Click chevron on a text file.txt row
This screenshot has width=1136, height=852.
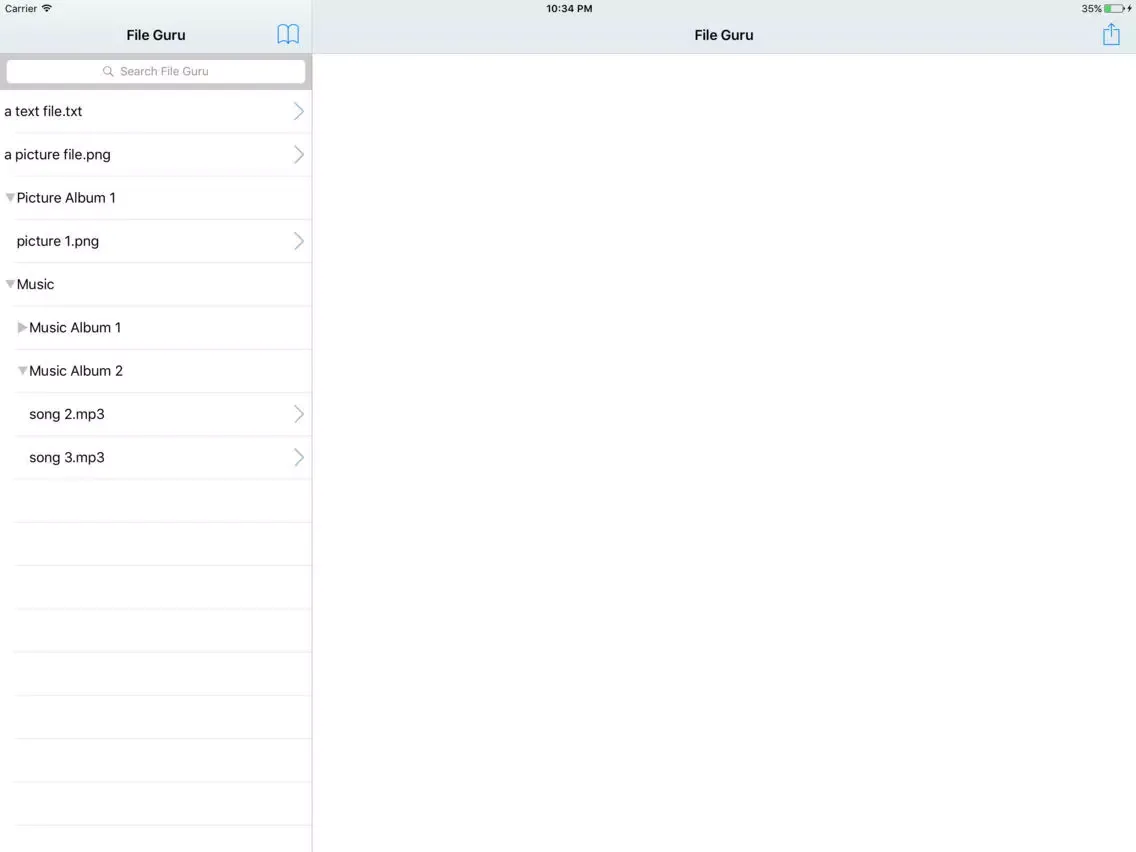point(298,112)
